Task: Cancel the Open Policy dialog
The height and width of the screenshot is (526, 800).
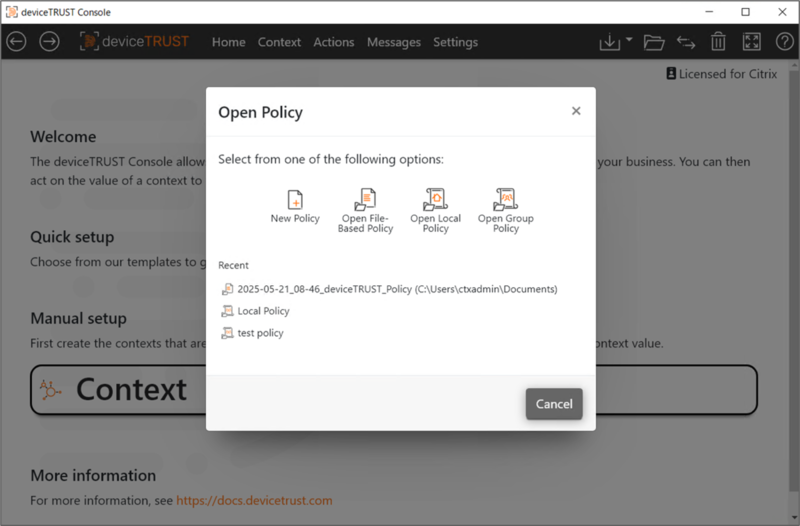Action: (554, 404)
